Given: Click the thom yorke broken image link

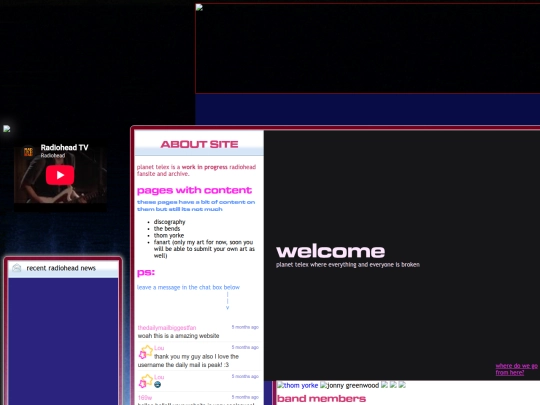Looking at the screenshot, I should [297, 385].
